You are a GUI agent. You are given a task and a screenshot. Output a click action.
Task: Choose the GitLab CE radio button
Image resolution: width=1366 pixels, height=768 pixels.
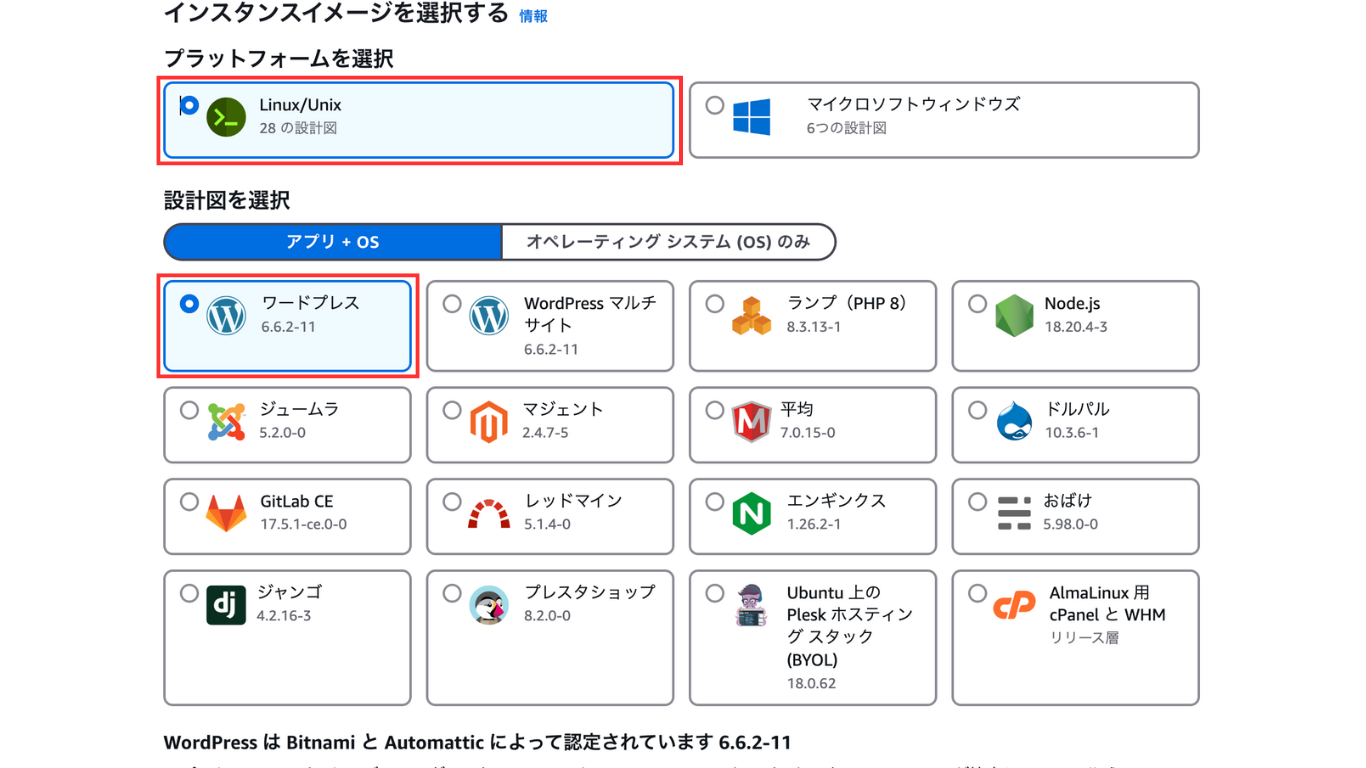189,502
